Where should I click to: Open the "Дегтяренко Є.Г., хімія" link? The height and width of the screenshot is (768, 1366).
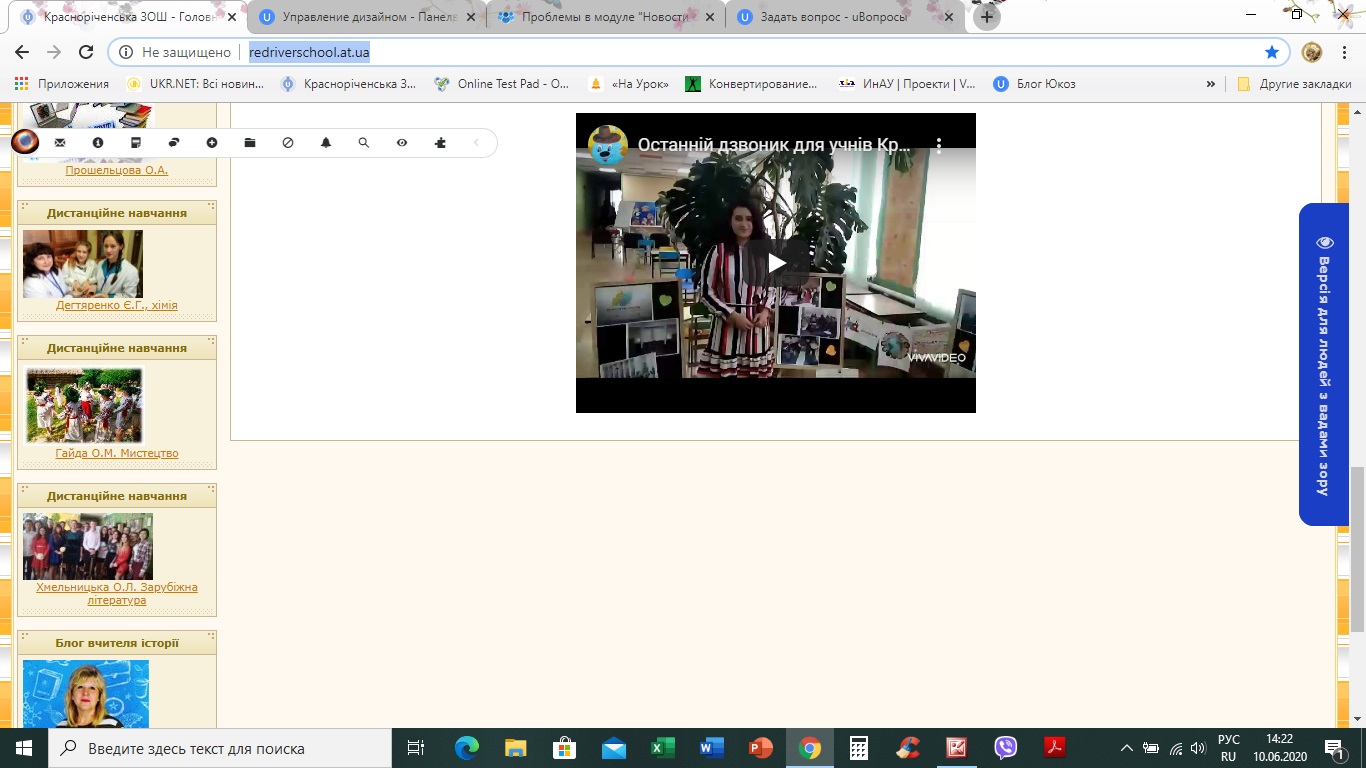pyautogui.click(x=117, y=305)
